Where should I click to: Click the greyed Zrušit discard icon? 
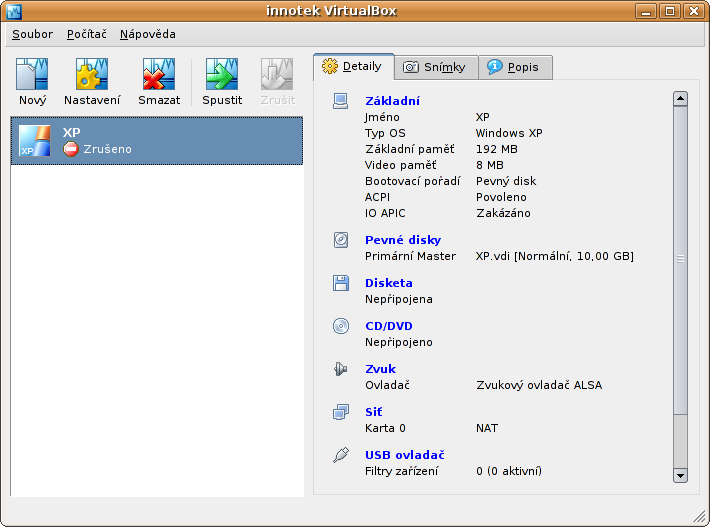(277, 74)
